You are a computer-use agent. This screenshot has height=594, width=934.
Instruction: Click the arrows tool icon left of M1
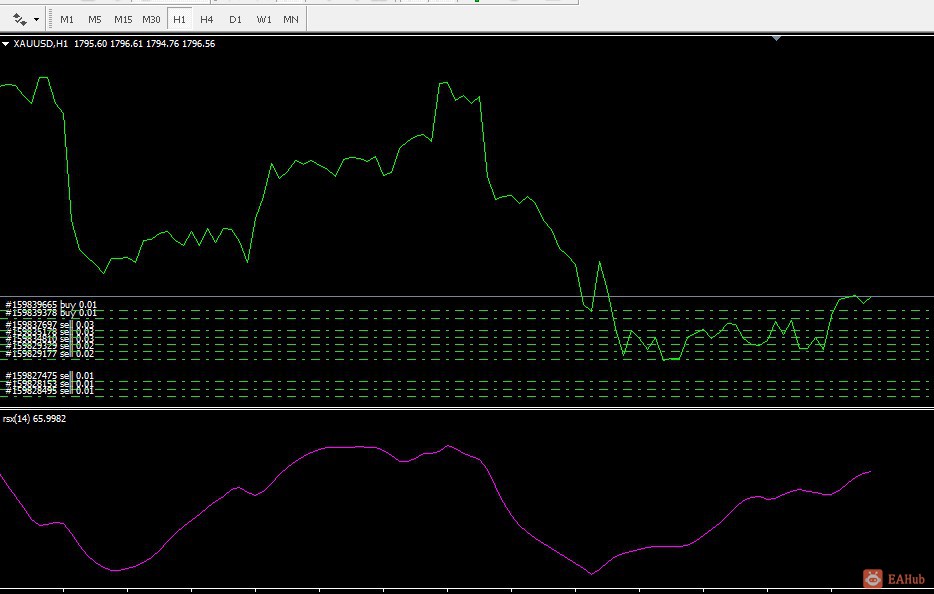[20, 20]
